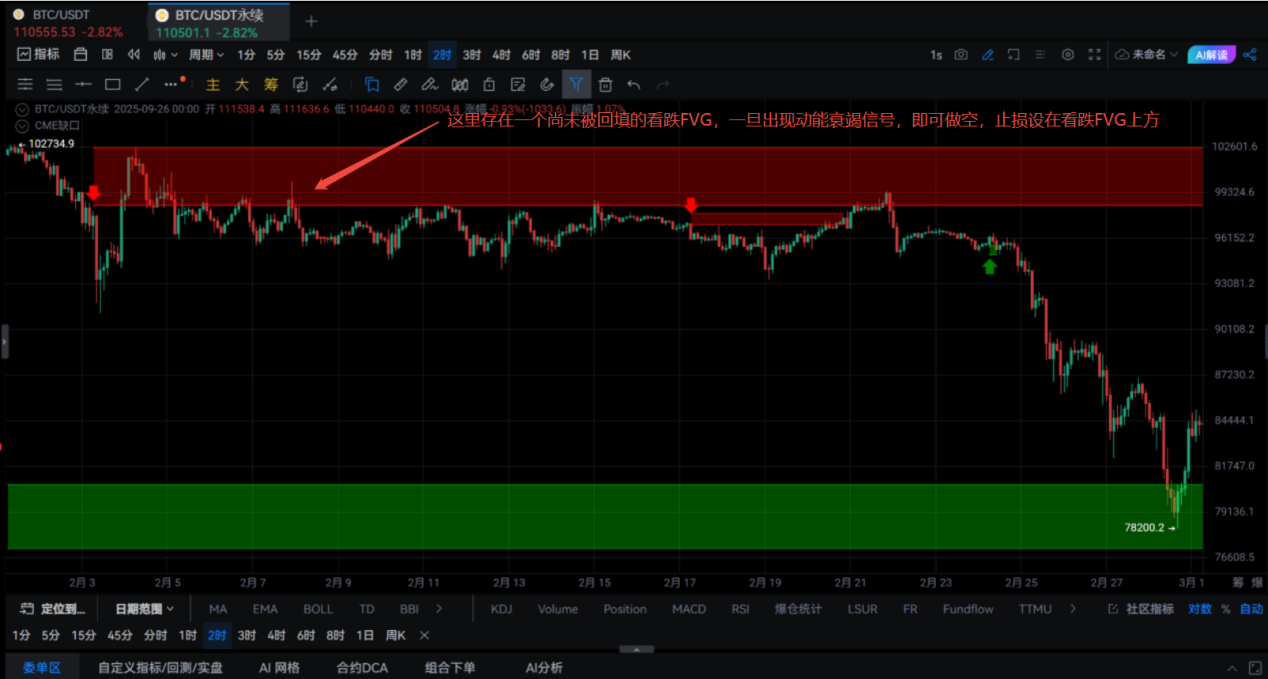Click the blue pencil drawing icon

pyautogui.click(x=988, y=55)
